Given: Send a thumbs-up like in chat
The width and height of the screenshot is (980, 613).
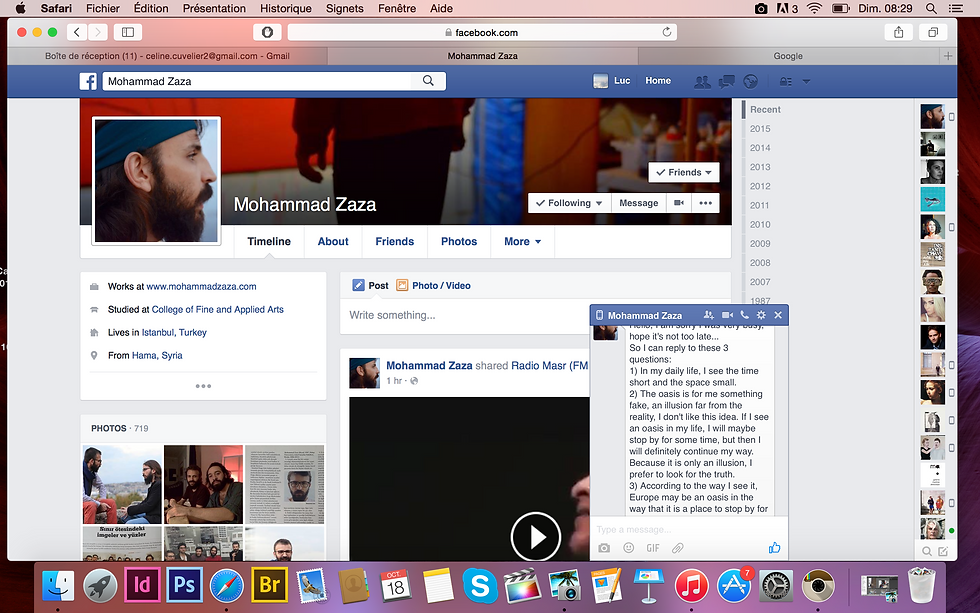Looking at the screenshot, I should pyautogui.click(x=774, y=547).
